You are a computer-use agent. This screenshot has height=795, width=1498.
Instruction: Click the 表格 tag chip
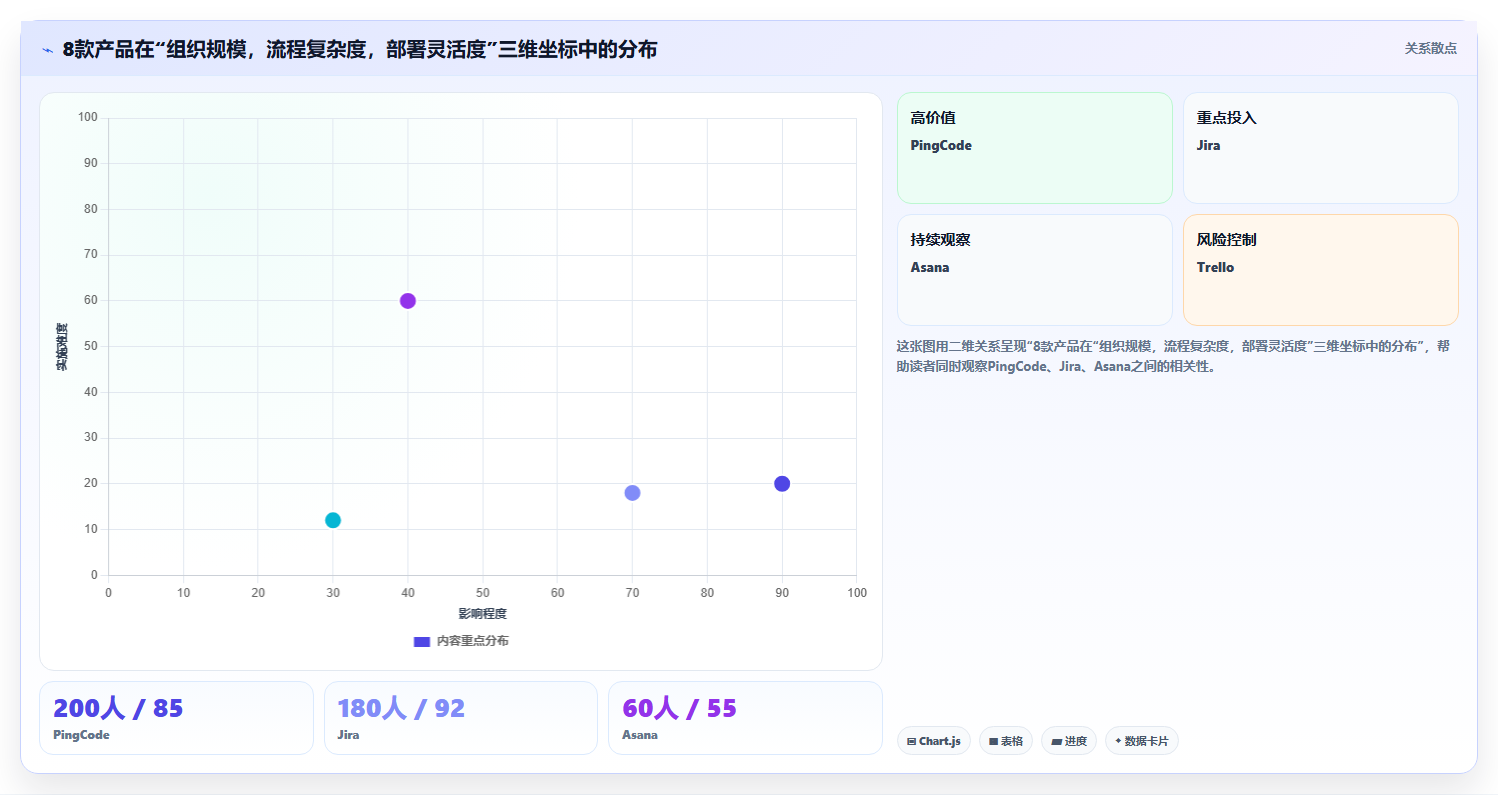(x=1005, y=741)
